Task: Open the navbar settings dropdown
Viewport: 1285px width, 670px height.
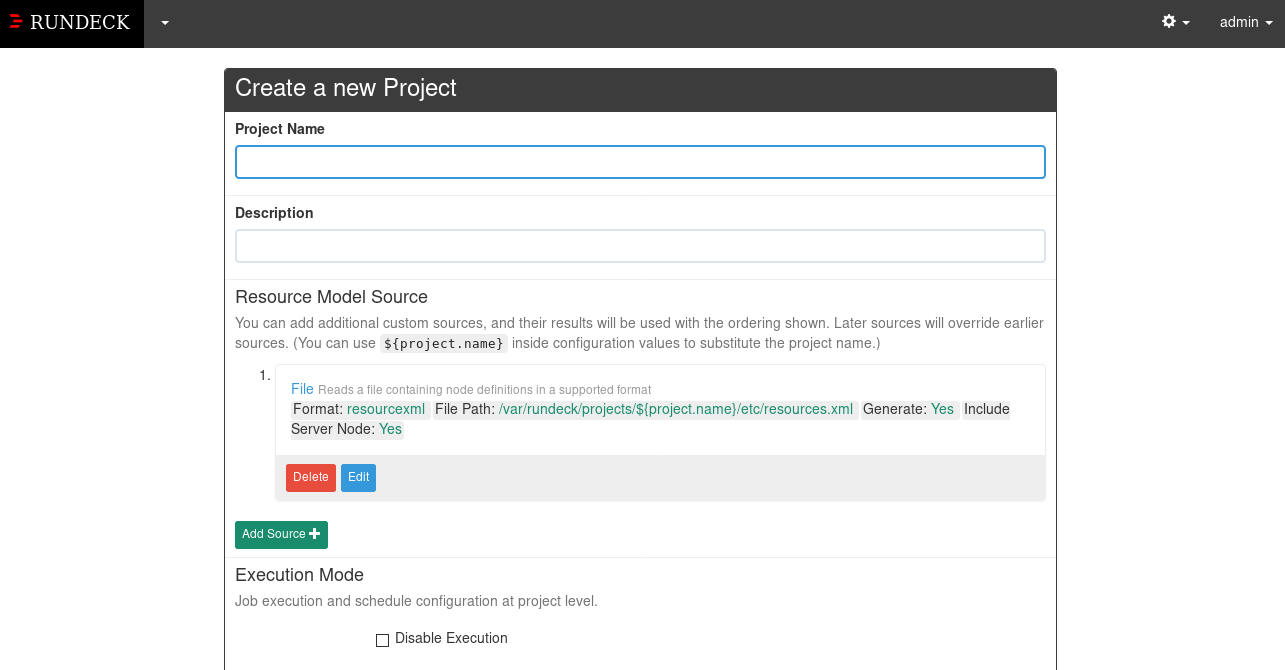Action: (1175, 21)
